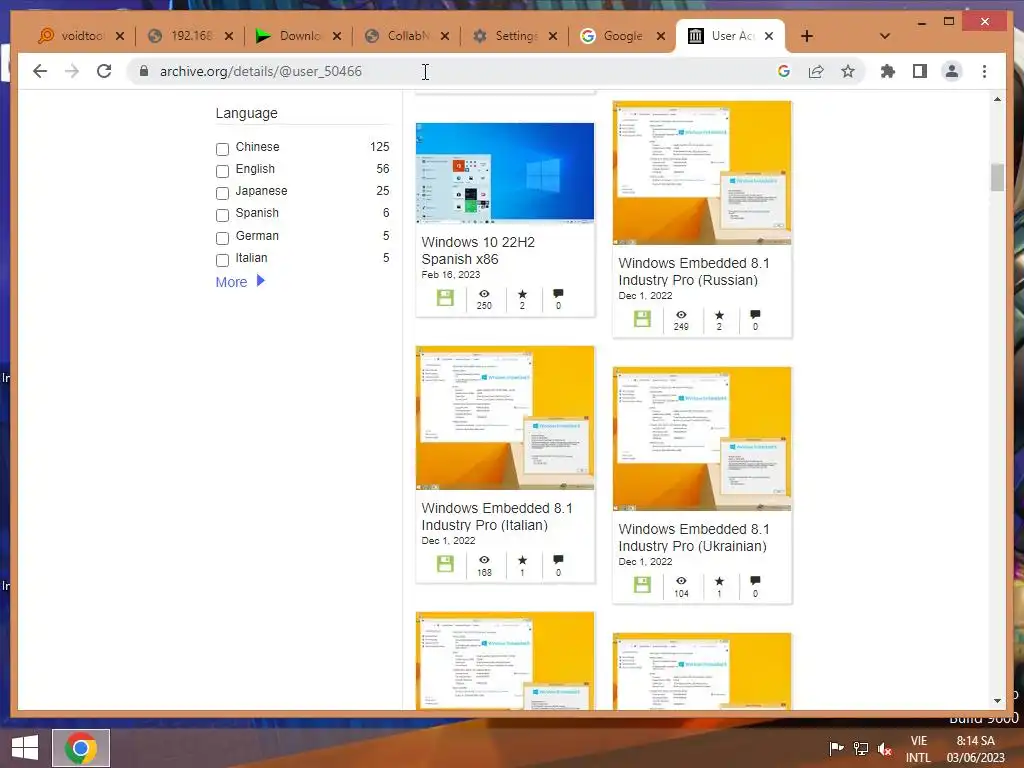
Task: Open the Extensions puzzle icon
Action: pos(888,71)
